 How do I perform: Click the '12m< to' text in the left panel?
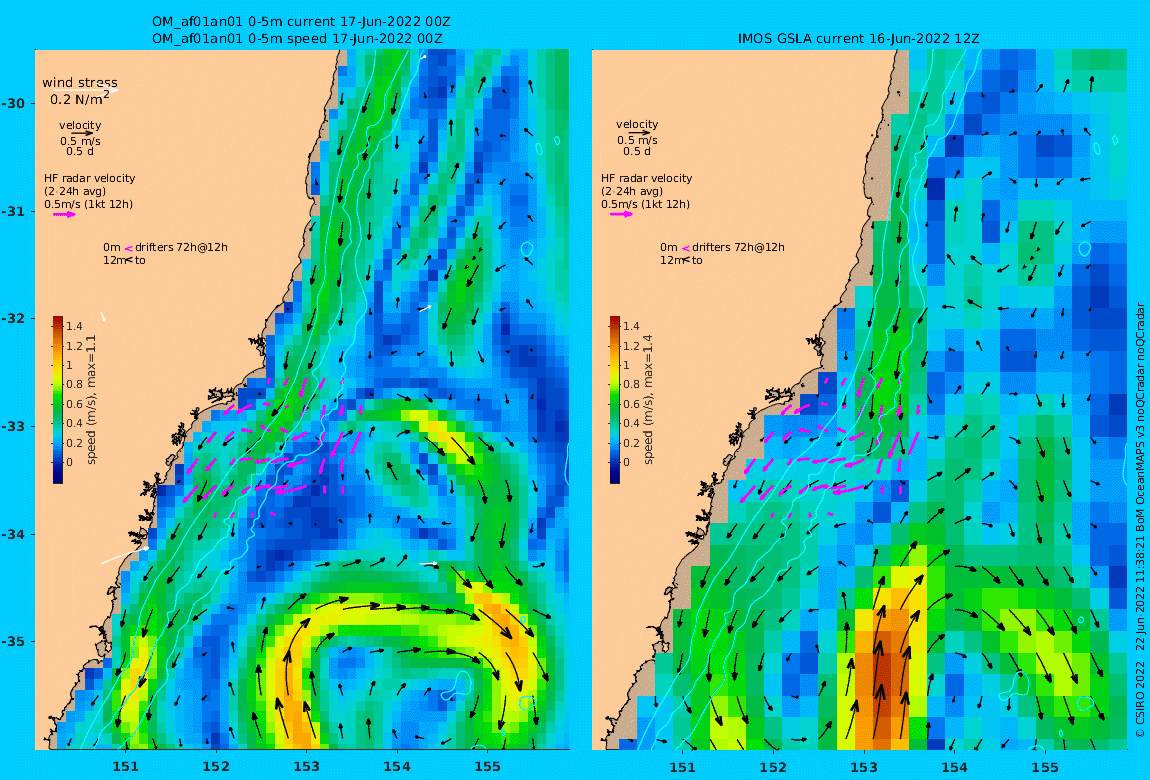point(124,260)
